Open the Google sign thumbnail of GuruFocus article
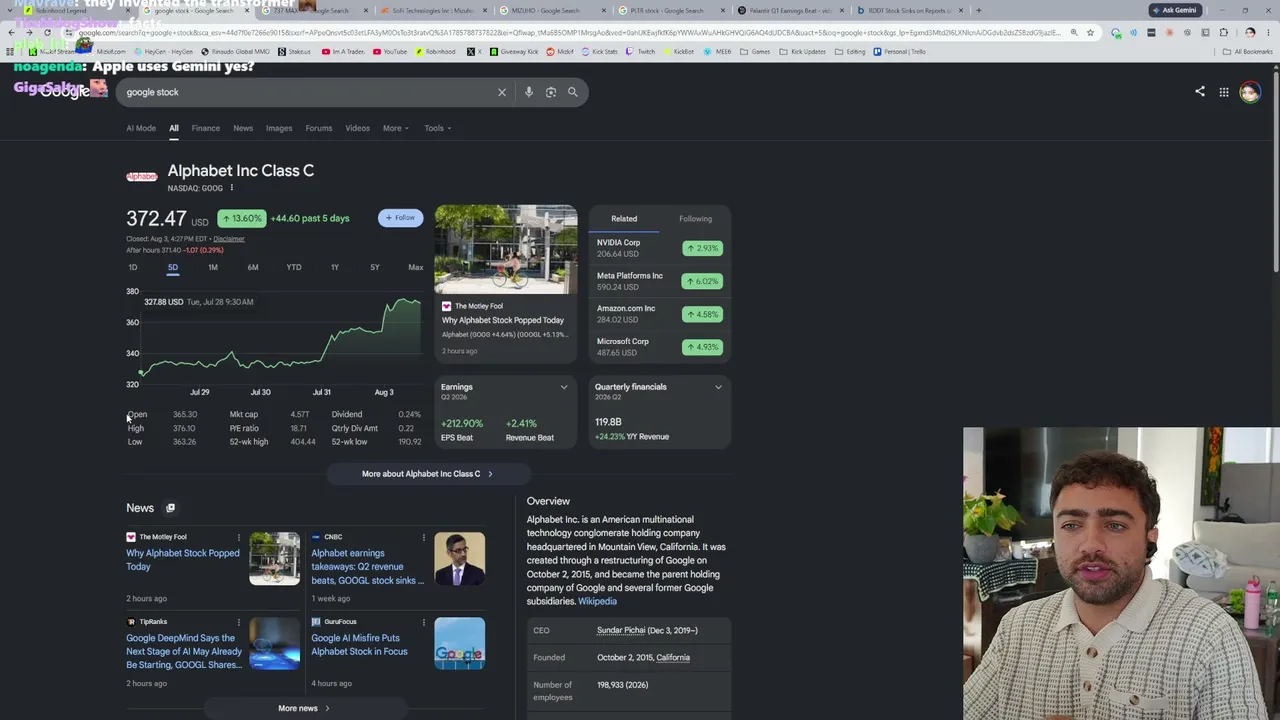The height and width of the screenshot is (720, 1280). pyautogui.click(x=460, y=643)
